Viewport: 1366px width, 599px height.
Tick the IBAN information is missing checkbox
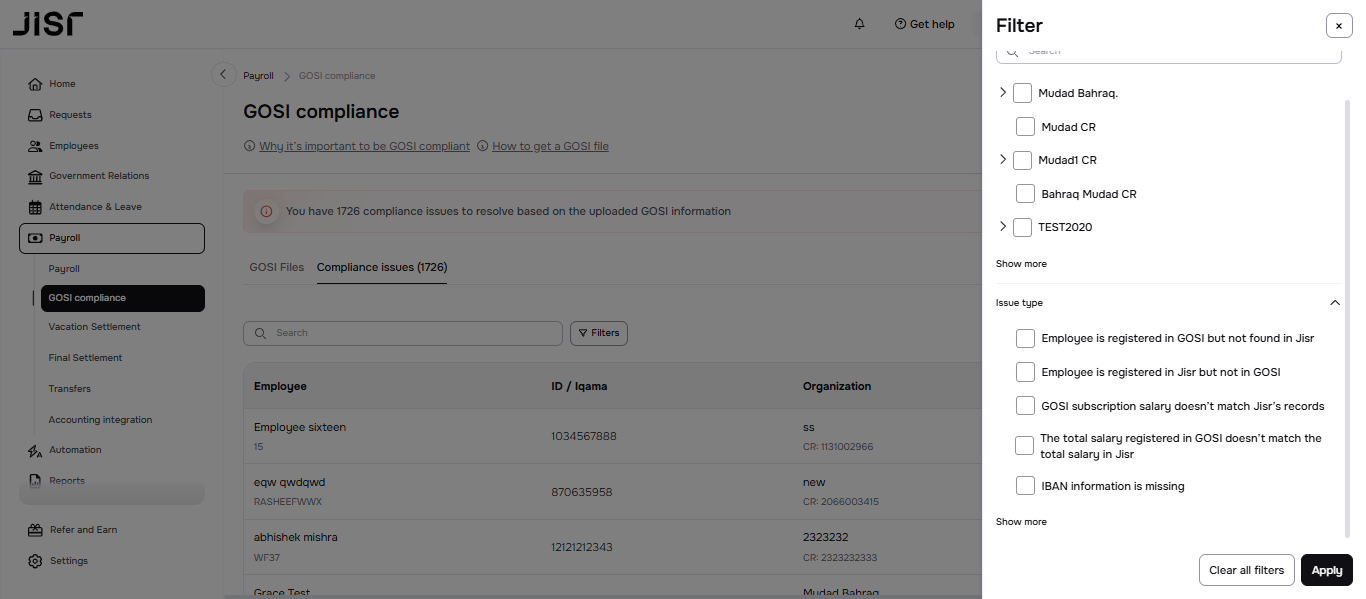point(1025,486)
